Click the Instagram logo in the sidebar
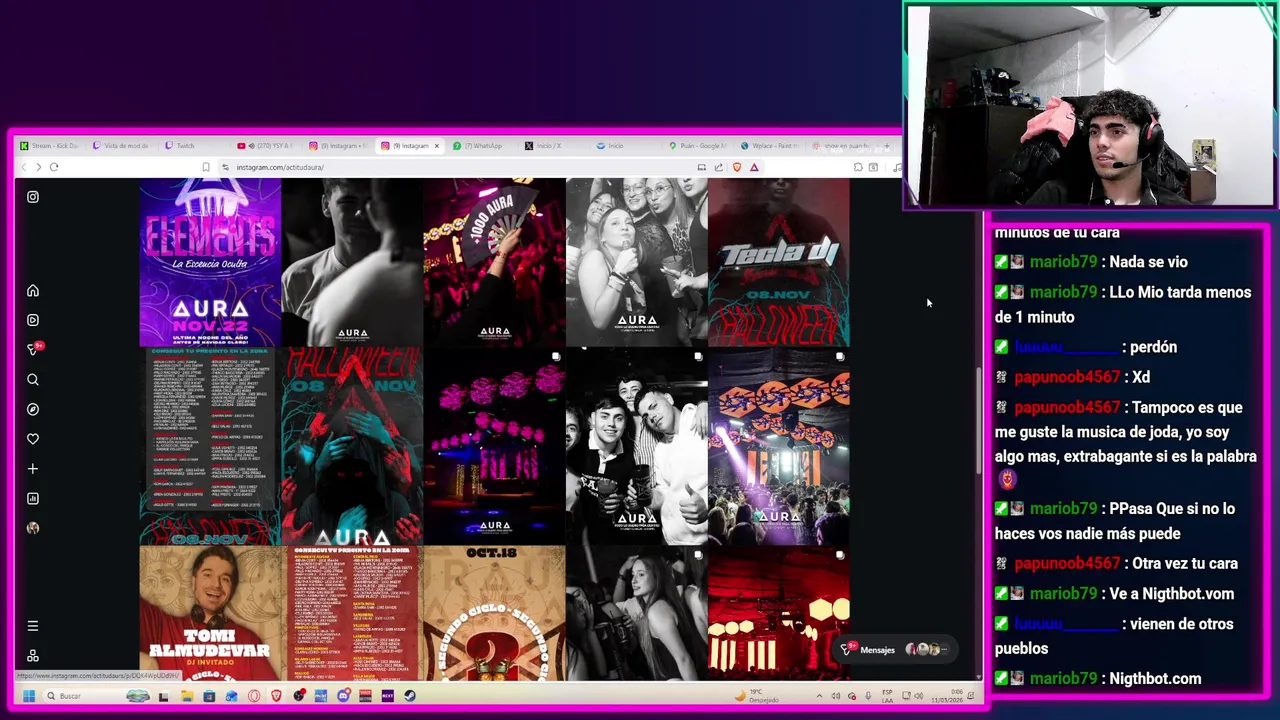This screenshot has width=1280, height=720. pos(33,197)
